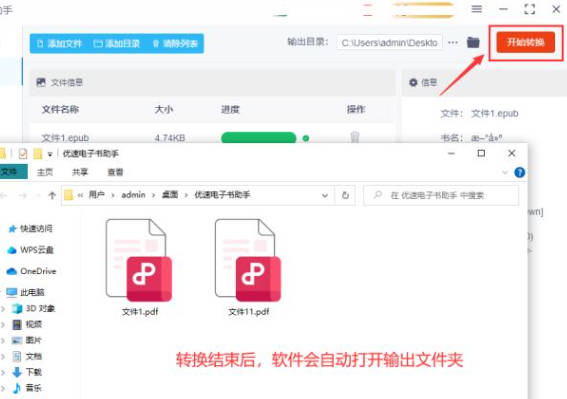The width and height of the screenshot is (567, 399).
Task: Click admin in the address breadcrumb
Action: pyautogui.click(x=133, y=195)
